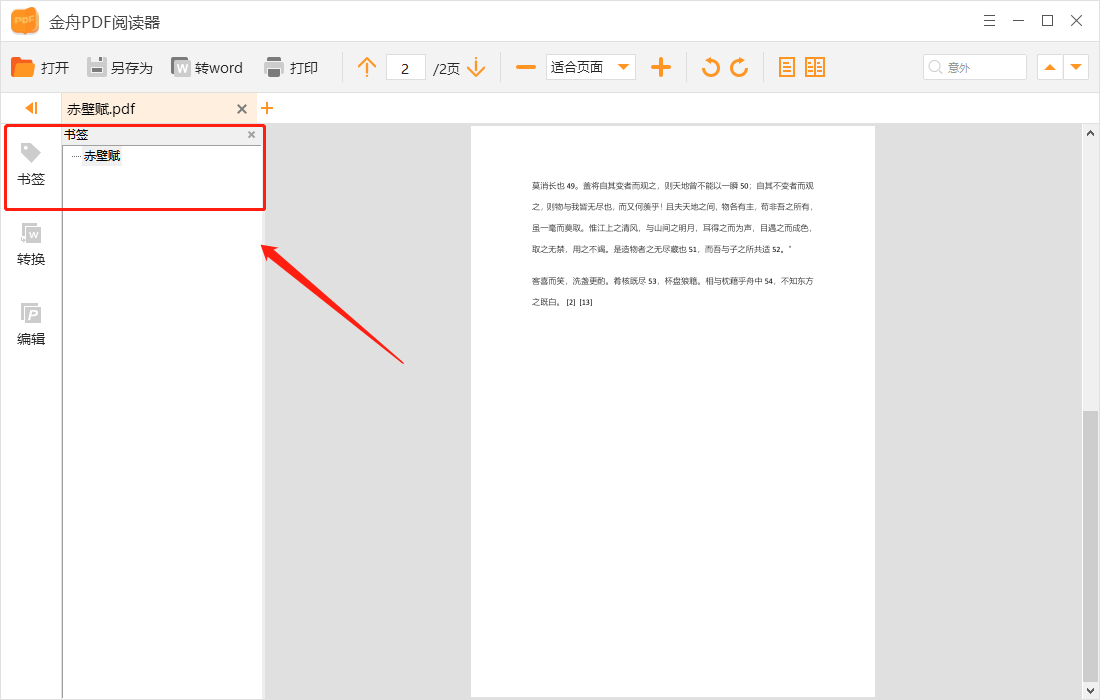Click scrollbar up arrow
1100x700 pixels.
1090,133
